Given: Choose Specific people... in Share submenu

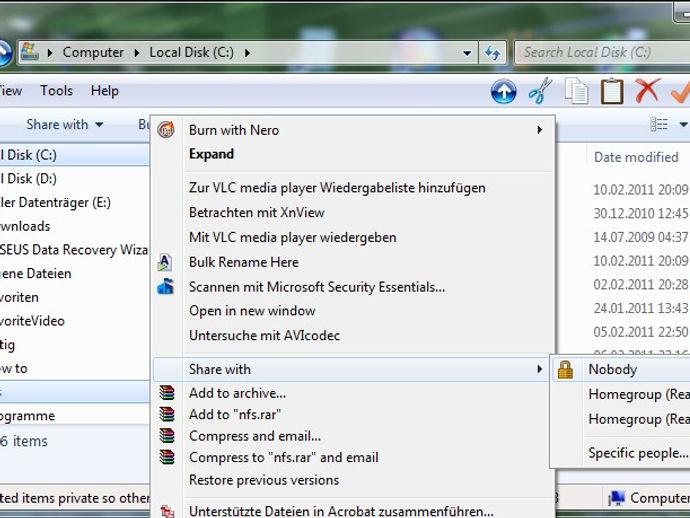Looking at the screenshot, I should click(x=638, y=453).
